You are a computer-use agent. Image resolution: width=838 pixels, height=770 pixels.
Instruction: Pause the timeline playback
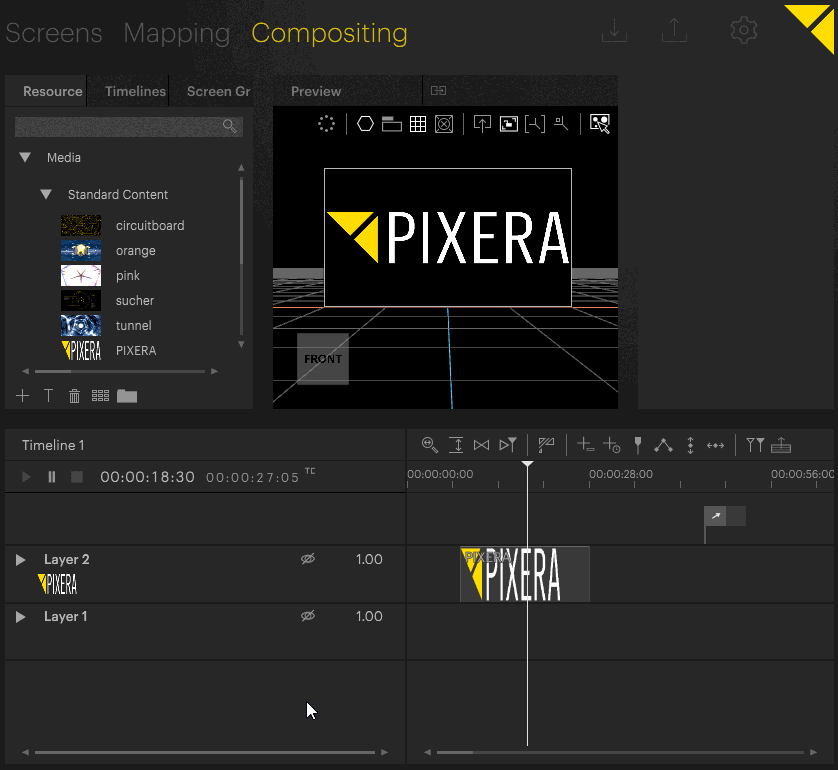(x=52, y=476)
